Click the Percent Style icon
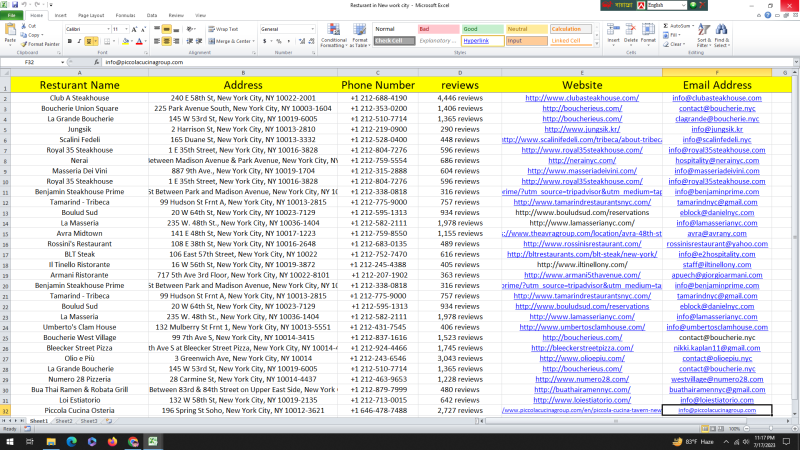The height and width of the screenshot is (450, 800). pos(279,41)
